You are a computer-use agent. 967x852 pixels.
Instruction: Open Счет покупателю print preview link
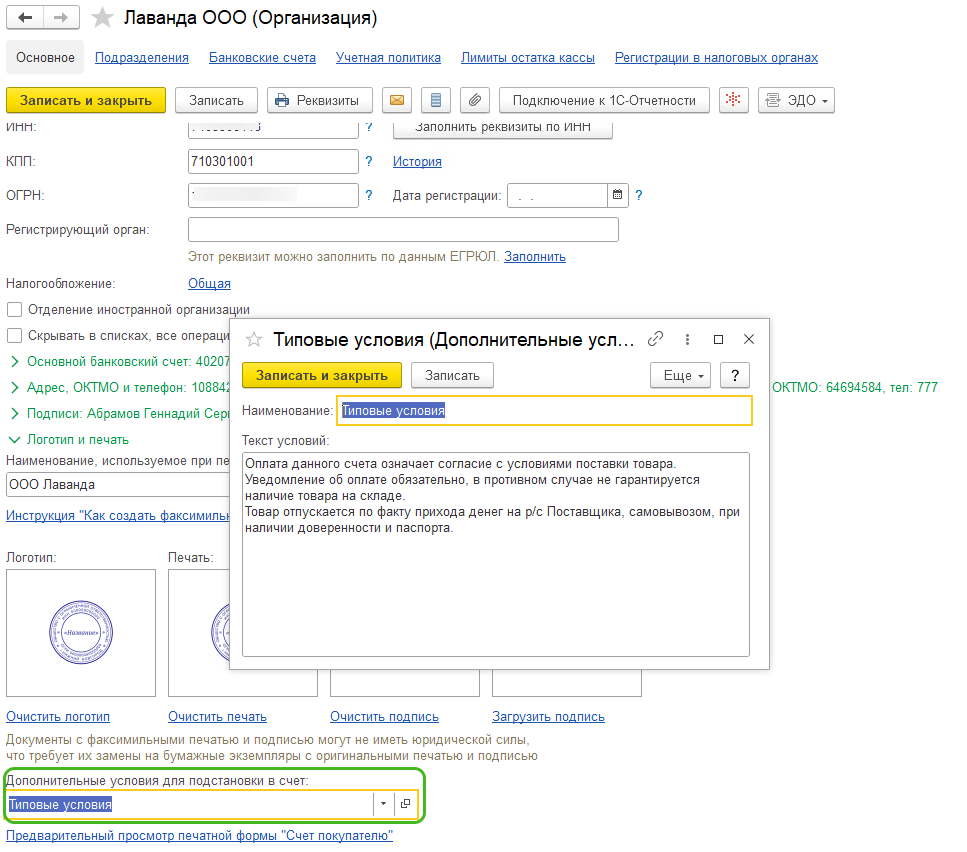(x=199, y=836)
